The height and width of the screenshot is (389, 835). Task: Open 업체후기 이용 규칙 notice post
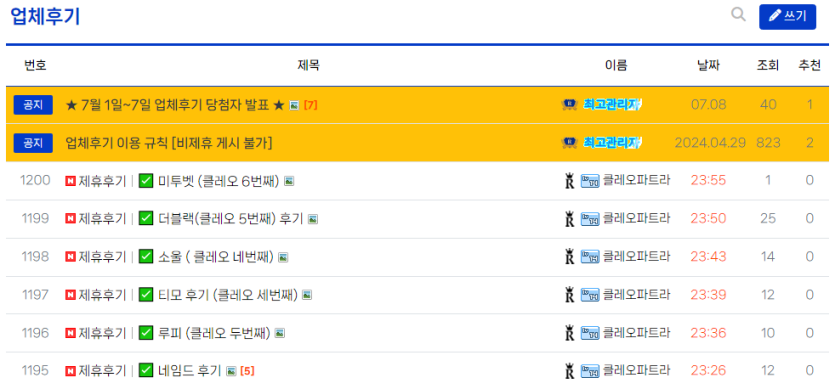(x=169, y=143)
